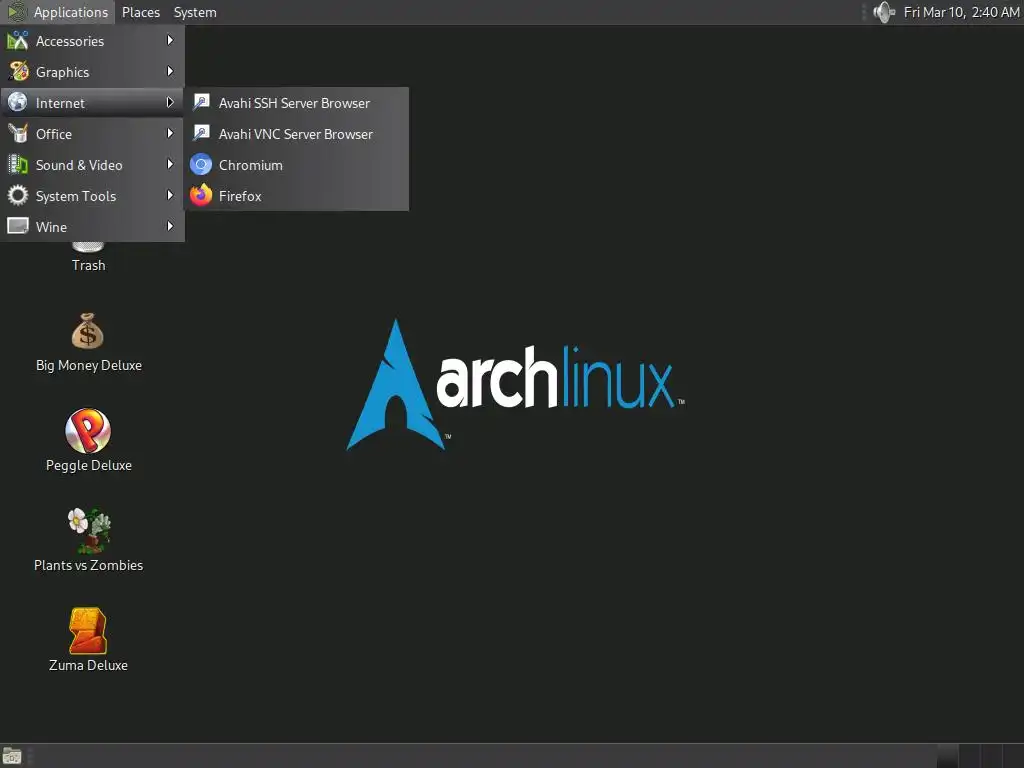
Task: Select the Peggle Deluxe desktop icon
Action: [x=88, y=431]
